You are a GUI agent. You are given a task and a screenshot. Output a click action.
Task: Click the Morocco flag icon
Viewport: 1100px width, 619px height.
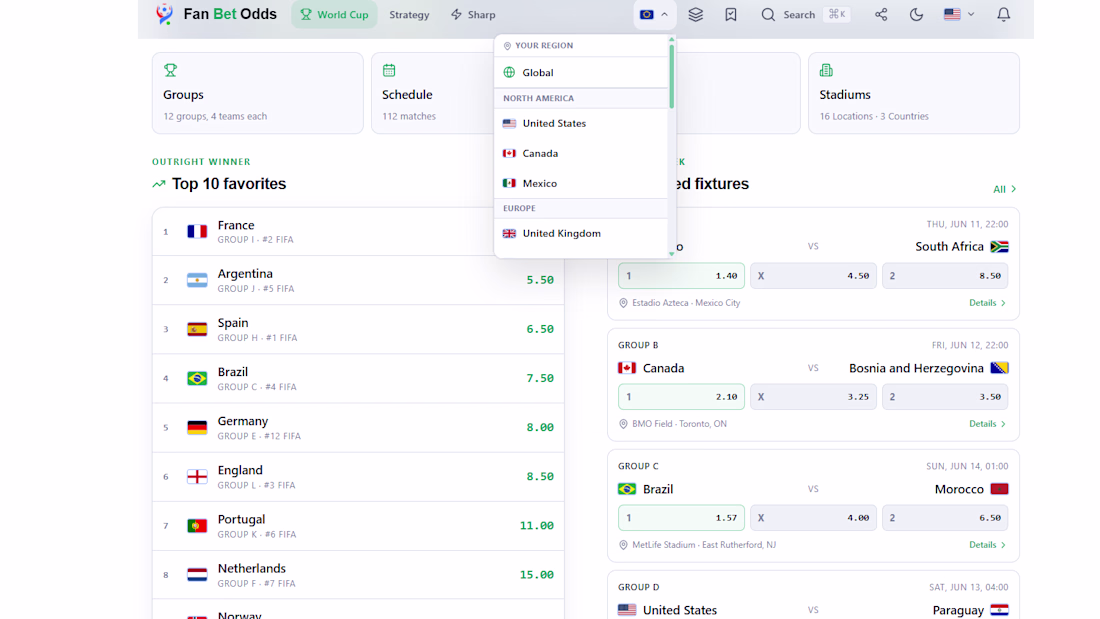[999, 489]
